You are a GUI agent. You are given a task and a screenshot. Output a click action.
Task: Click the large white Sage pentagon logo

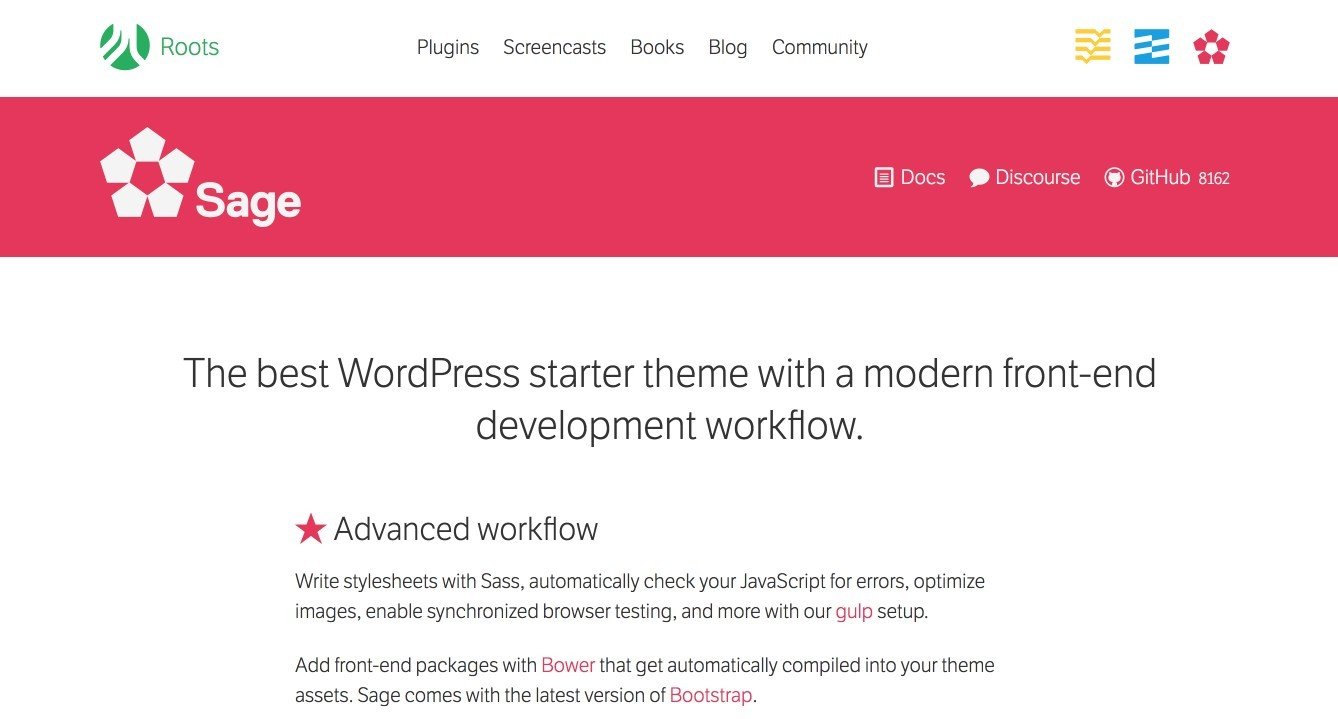click(147, 172)
